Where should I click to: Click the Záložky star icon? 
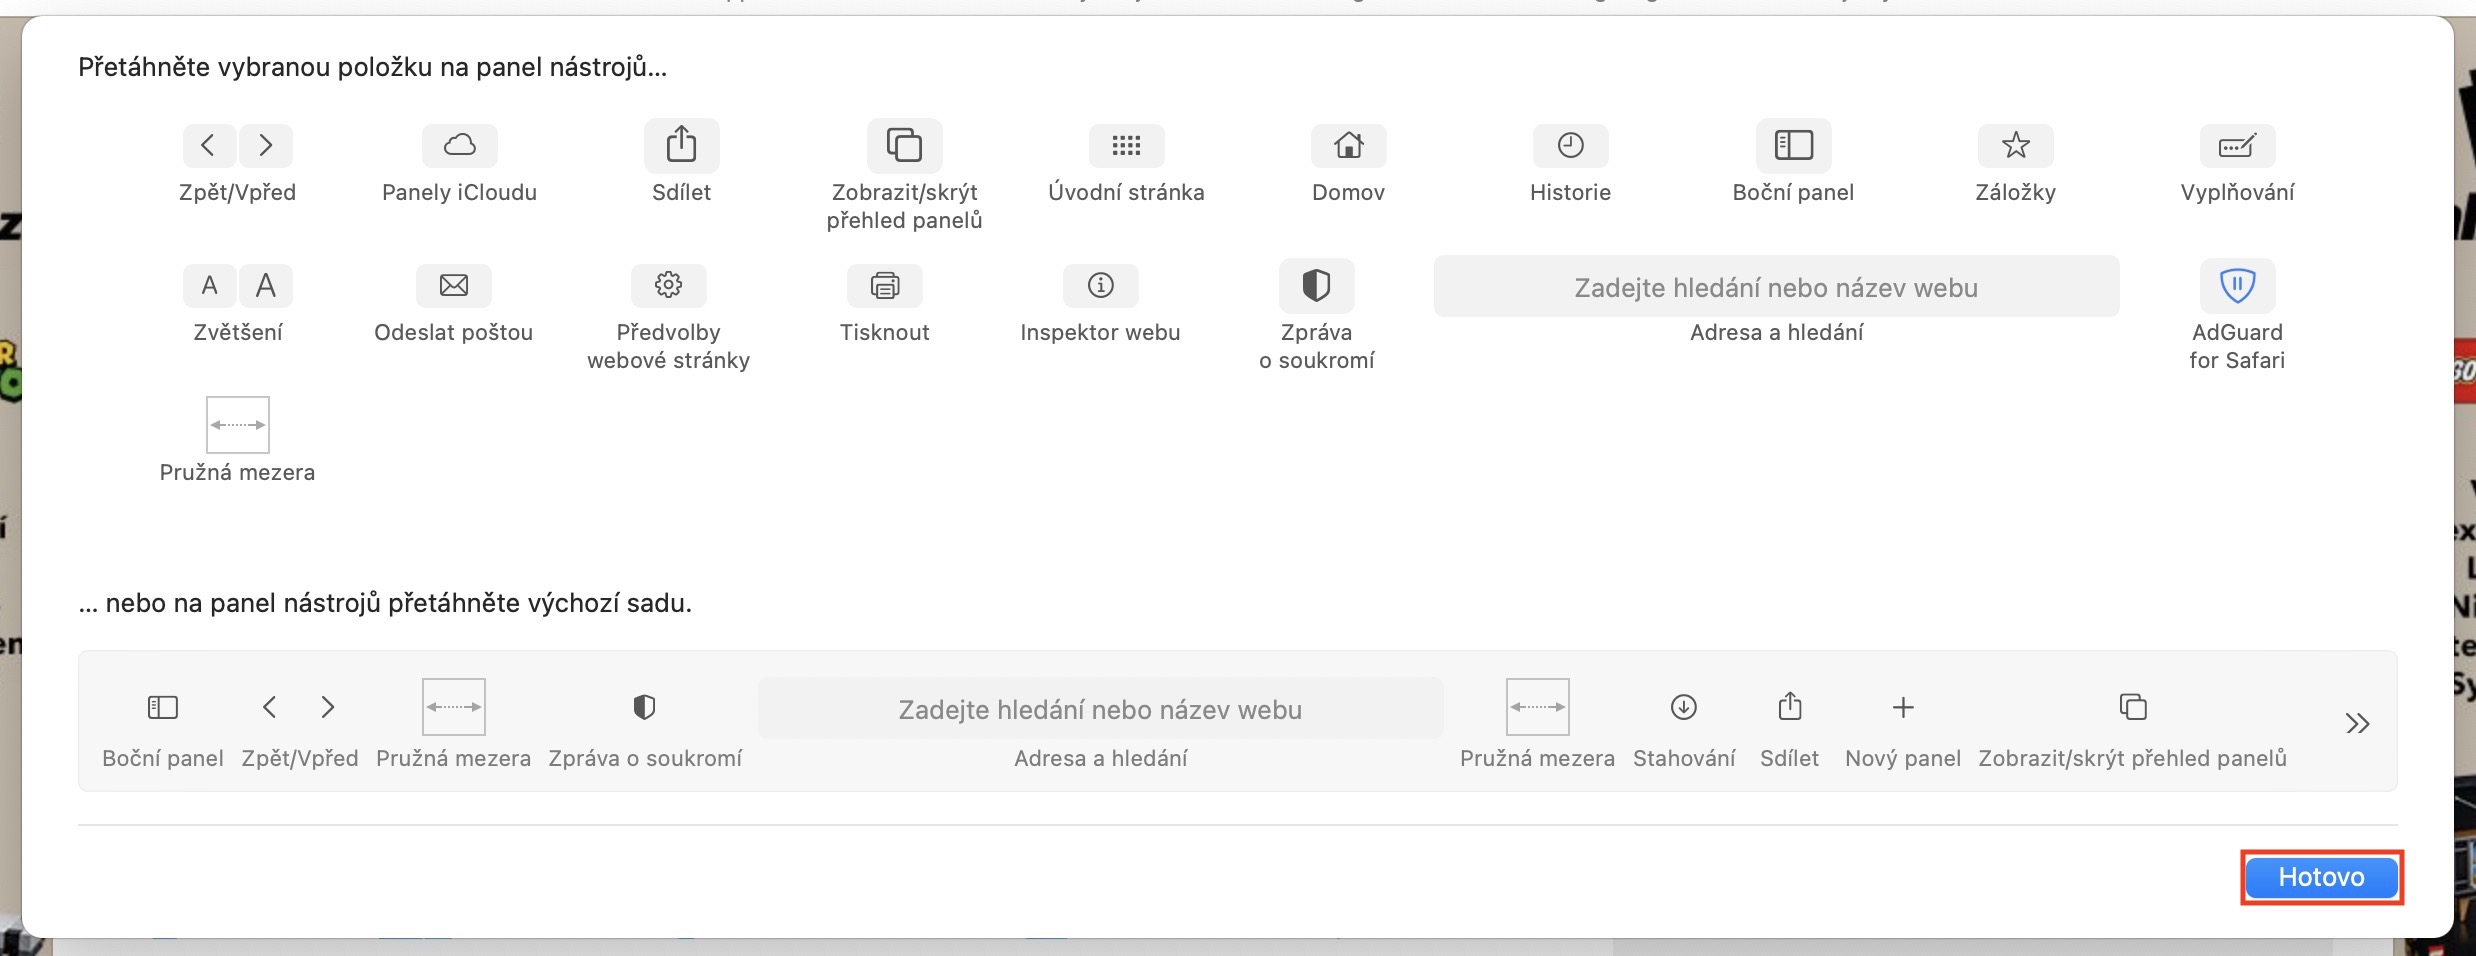coord(2015,146)
